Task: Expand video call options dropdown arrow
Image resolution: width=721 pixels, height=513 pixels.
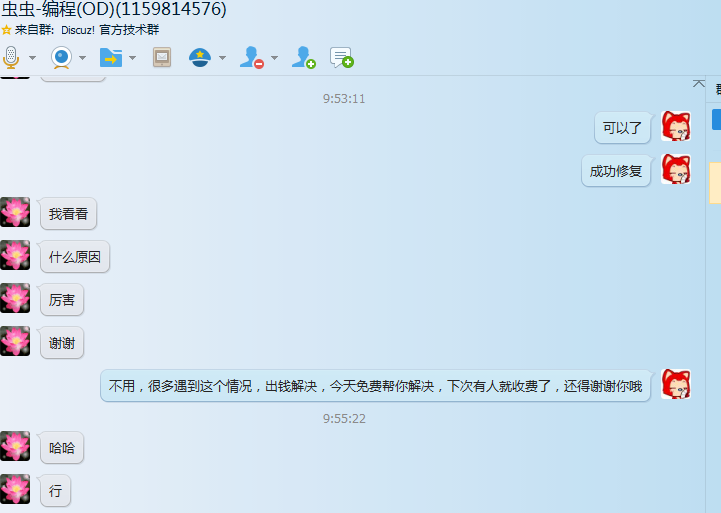Action: pos(82,58)
